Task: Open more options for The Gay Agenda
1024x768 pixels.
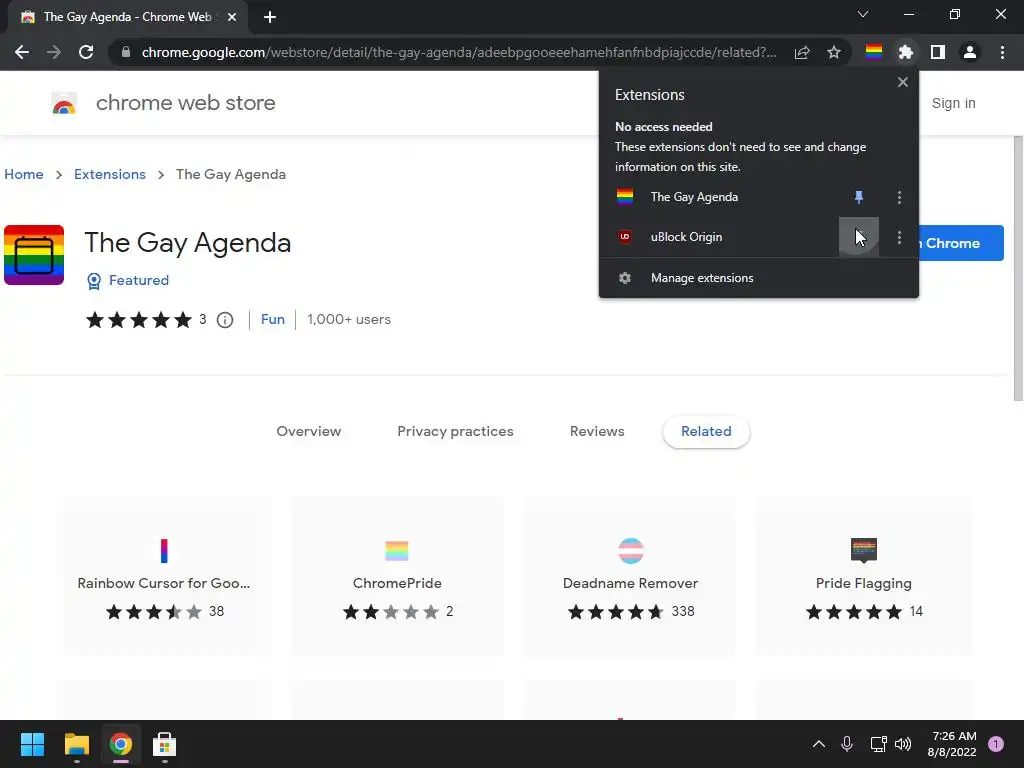Action: coord(899,197)
